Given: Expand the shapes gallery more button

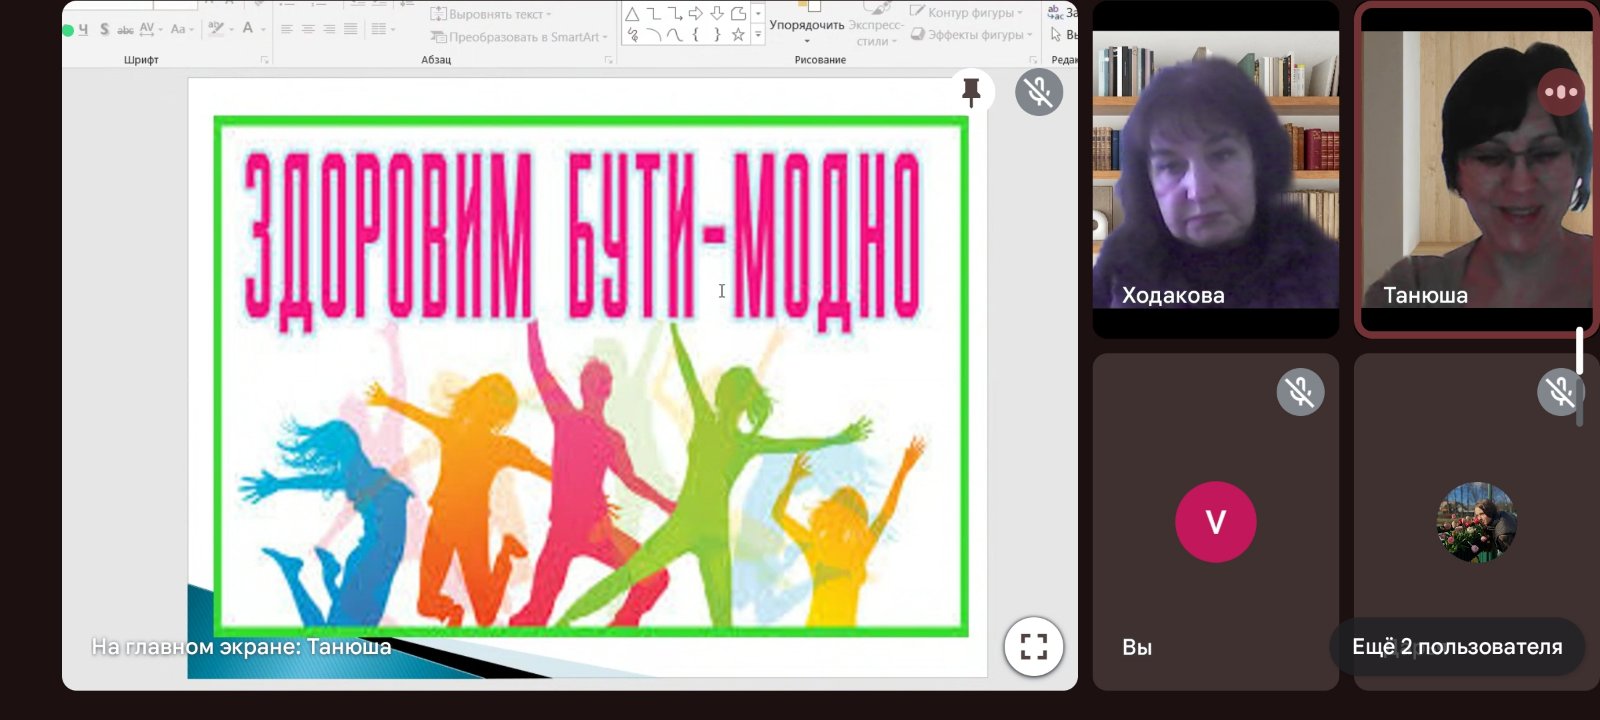Looking at the screenshot, I should 758,35.
